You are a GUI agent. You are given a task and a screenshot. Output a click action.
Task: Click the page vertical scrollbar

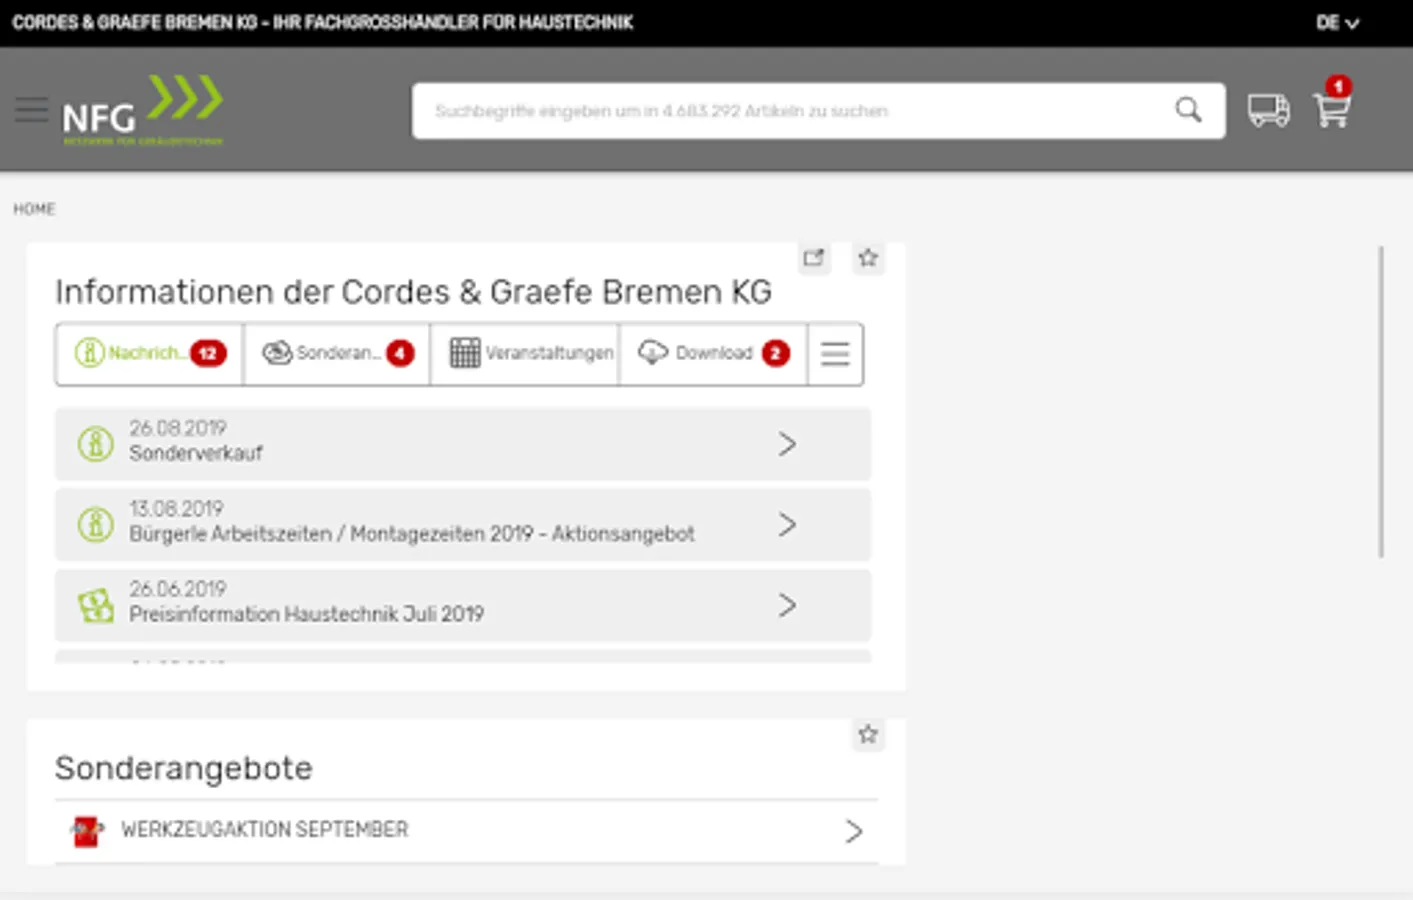(x=1382, y=402)
